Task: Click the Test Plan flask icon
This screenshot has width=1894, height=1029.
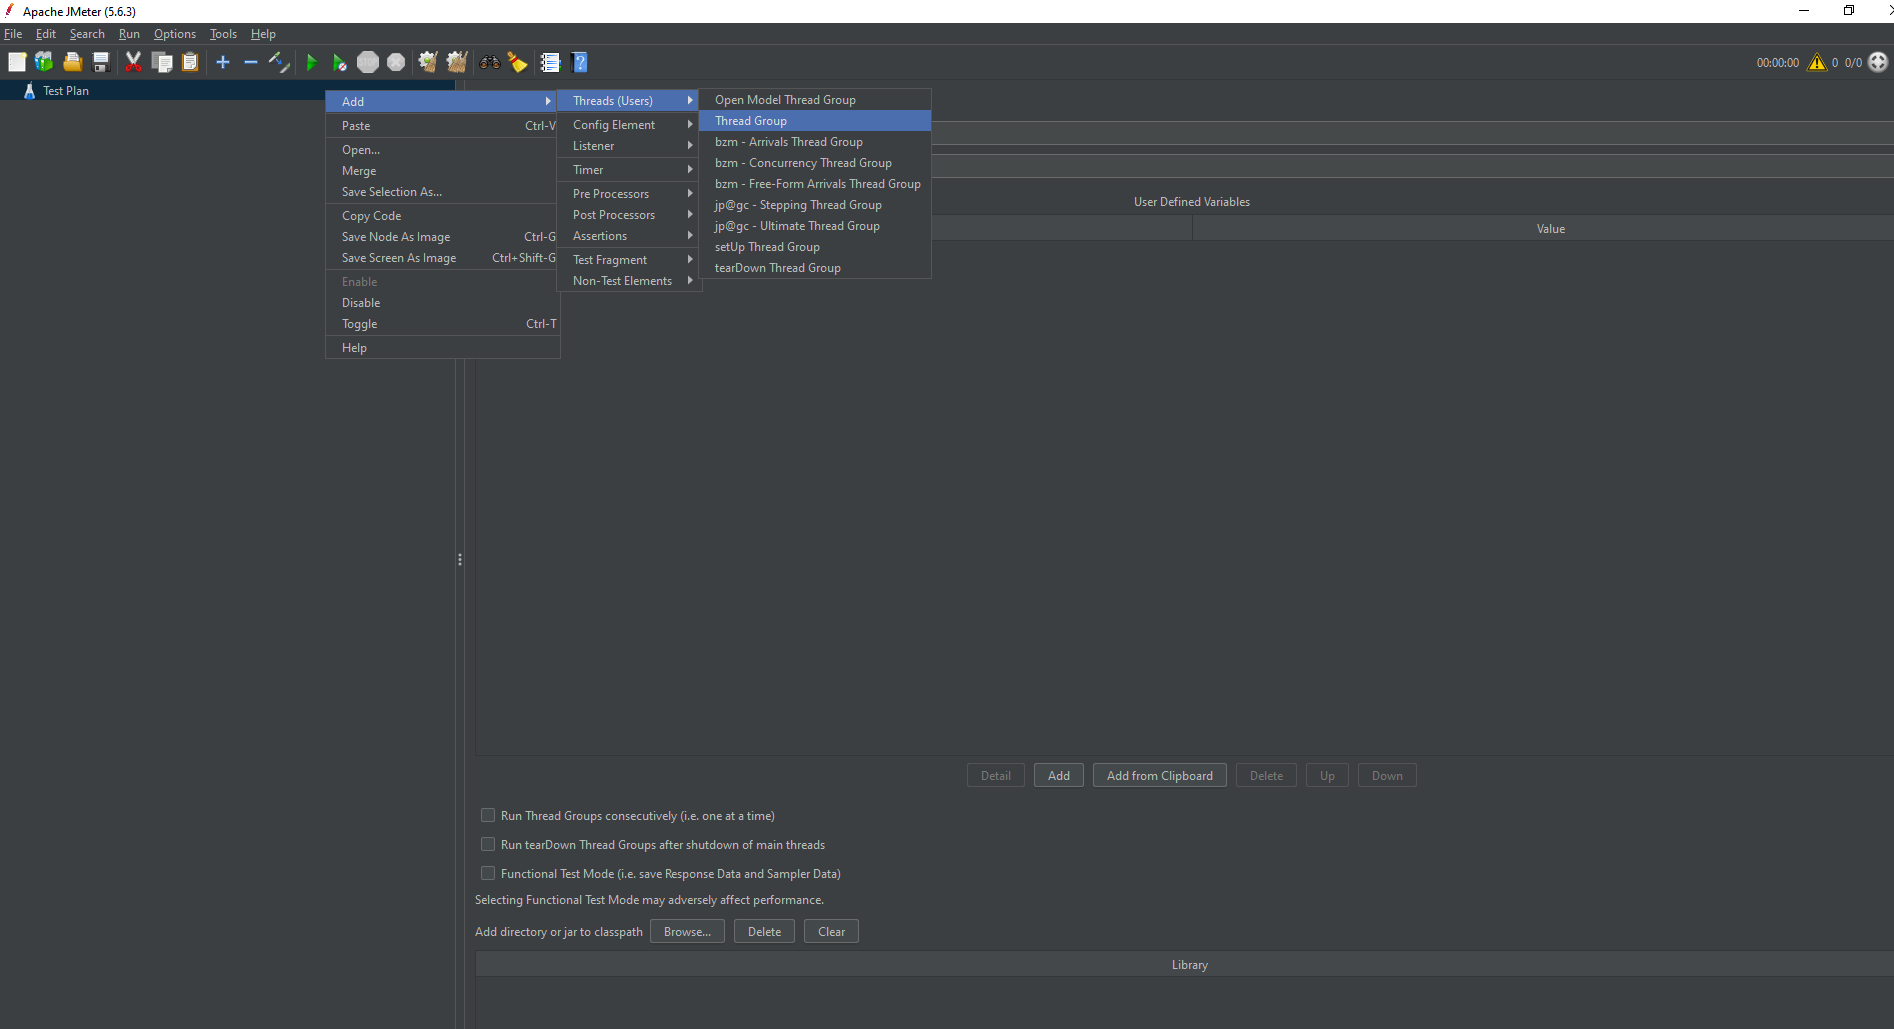Action: 29,90
